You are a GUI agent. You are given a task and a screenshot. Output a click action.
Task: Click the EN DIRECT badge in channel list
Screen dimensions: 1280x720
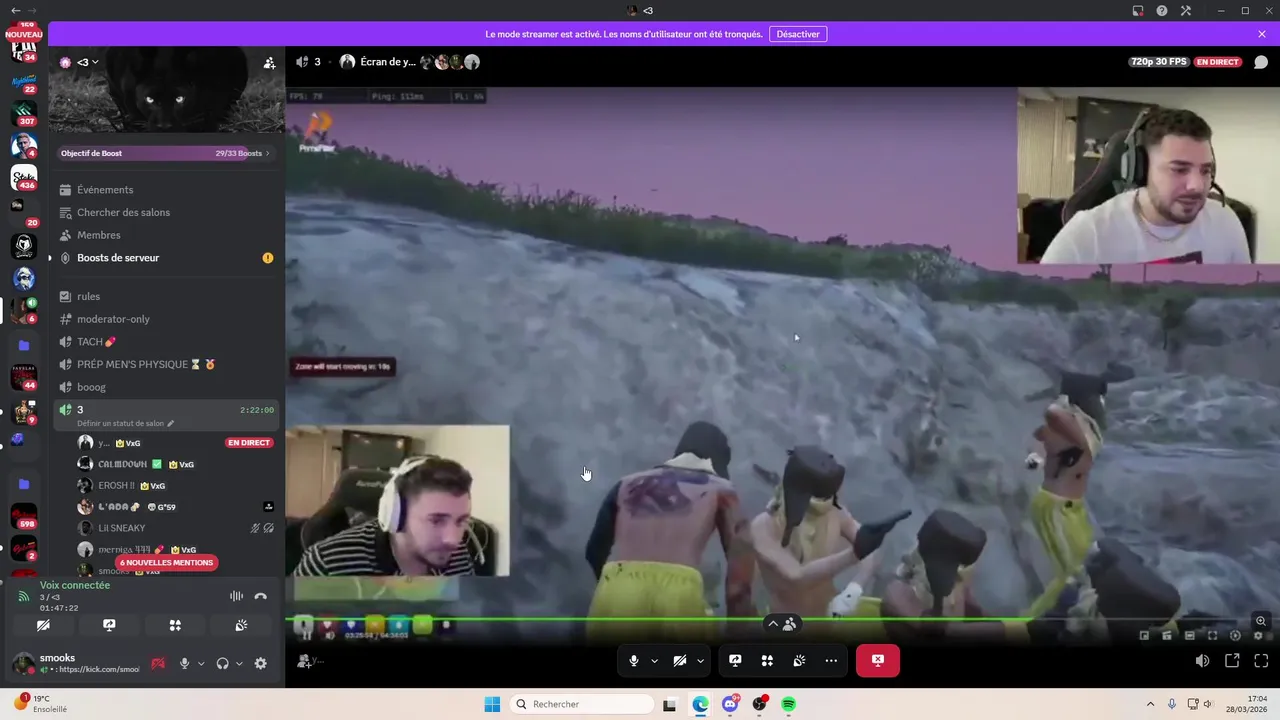tap(249, 442)
